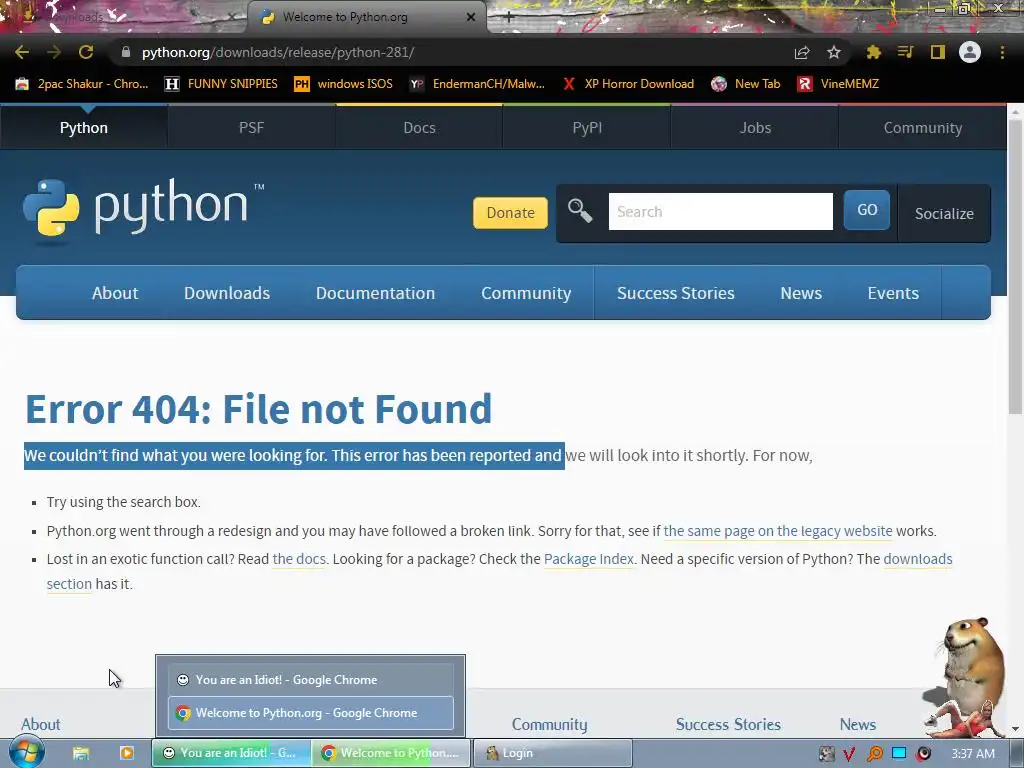This screenshot has height=768, width=1024.
Task: Open the media player taskbar icon
Action: click(127, 753)
